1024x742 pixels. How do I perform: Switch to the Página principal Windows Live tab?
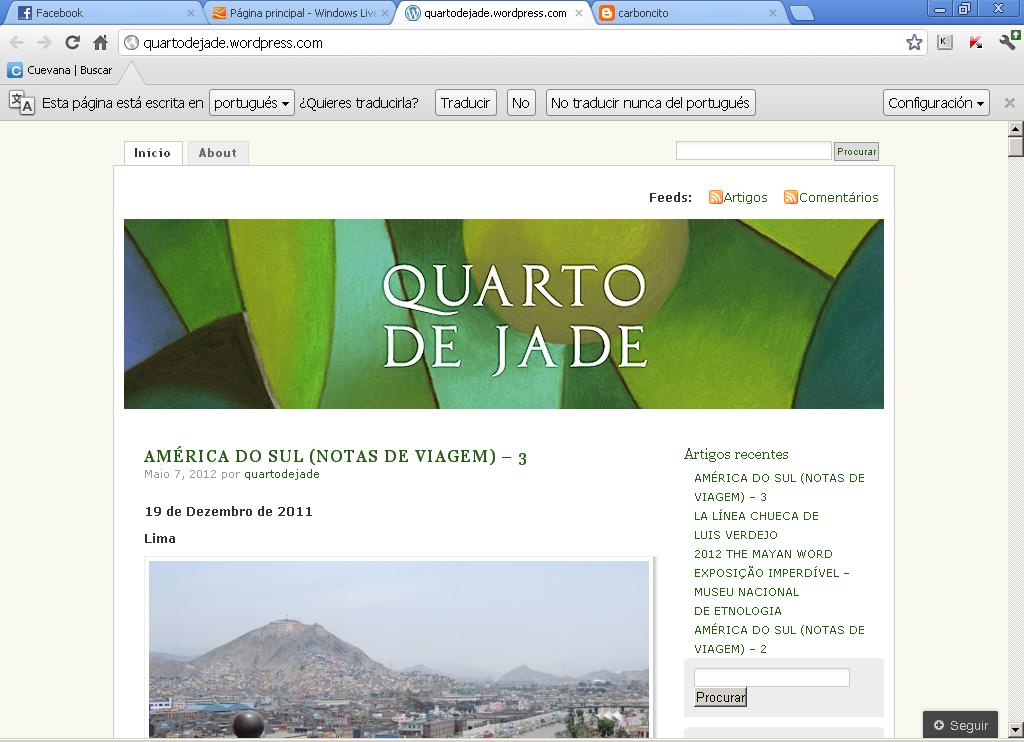pyautogui.click(x=297, y=12)
